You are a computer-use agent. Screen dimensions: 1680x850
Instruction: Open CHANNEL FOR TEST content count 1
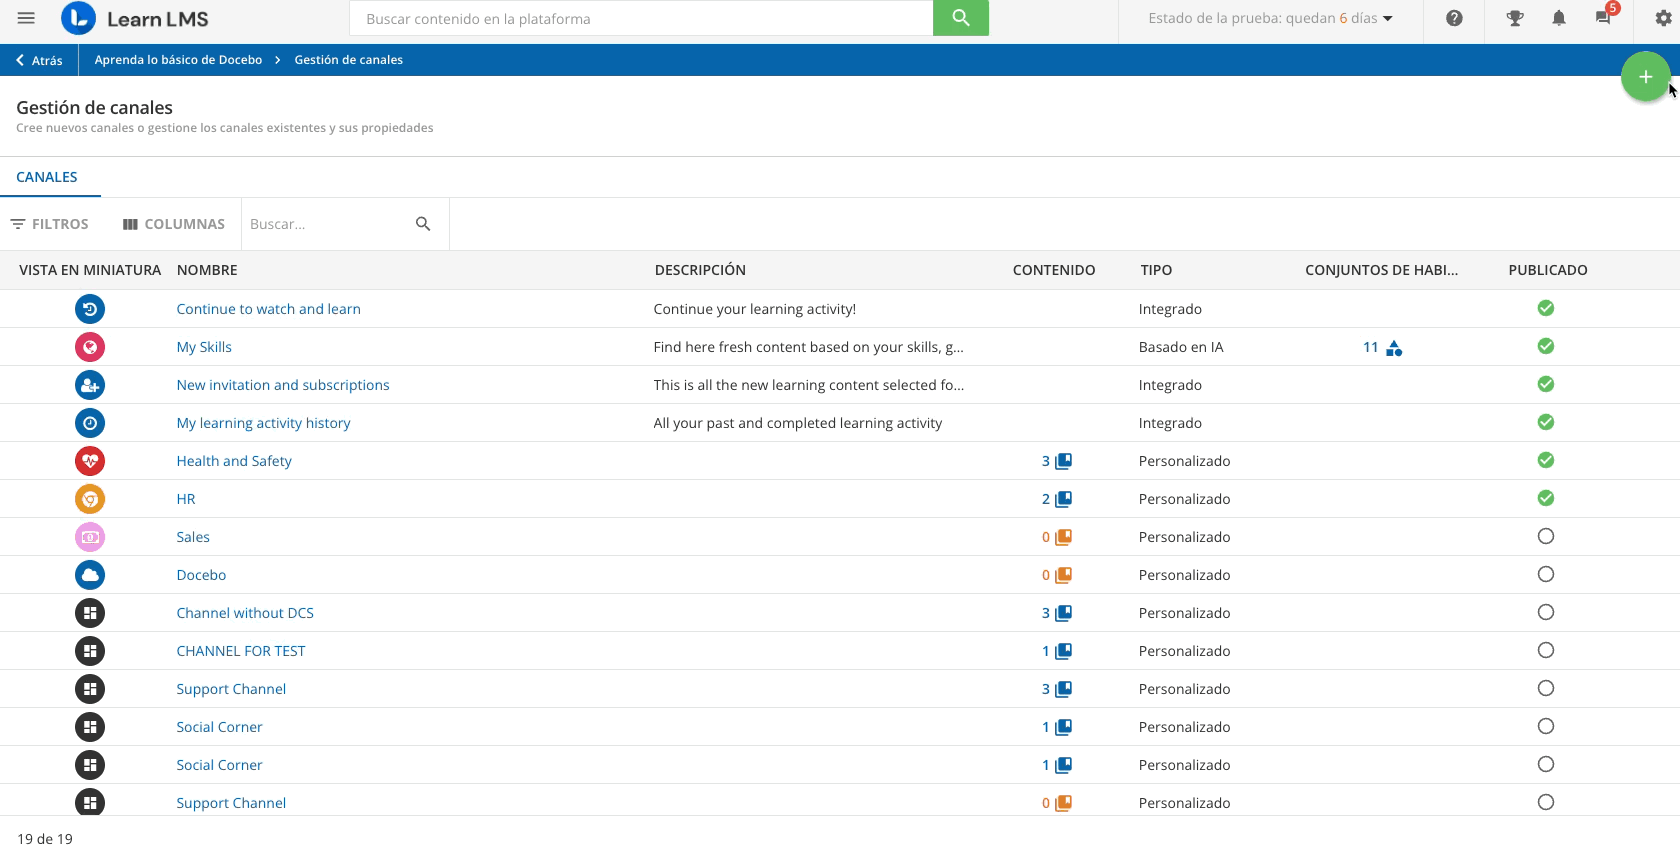pyautogui.click(x=1056, y=651)
